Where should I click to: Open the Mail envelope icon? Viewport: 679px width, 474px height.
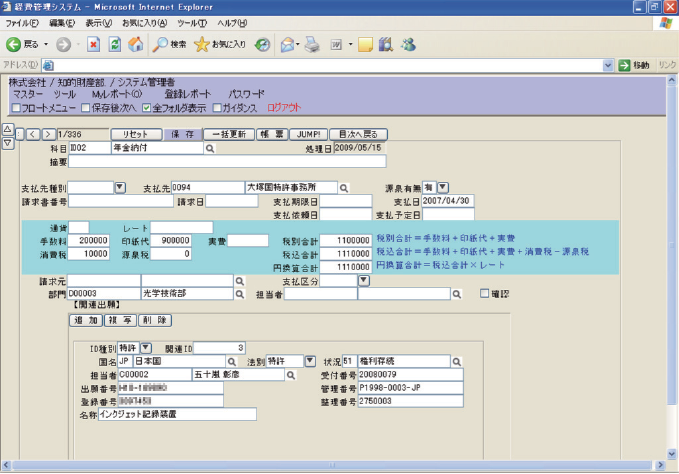click(287, 44)
